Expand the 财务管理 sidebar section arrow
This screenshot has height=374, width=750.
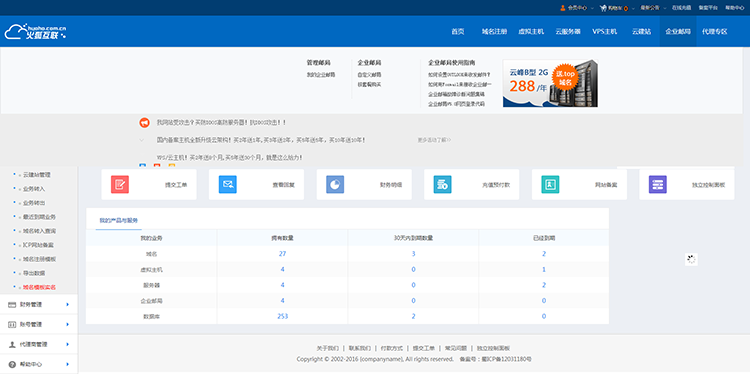click(68, 304)
